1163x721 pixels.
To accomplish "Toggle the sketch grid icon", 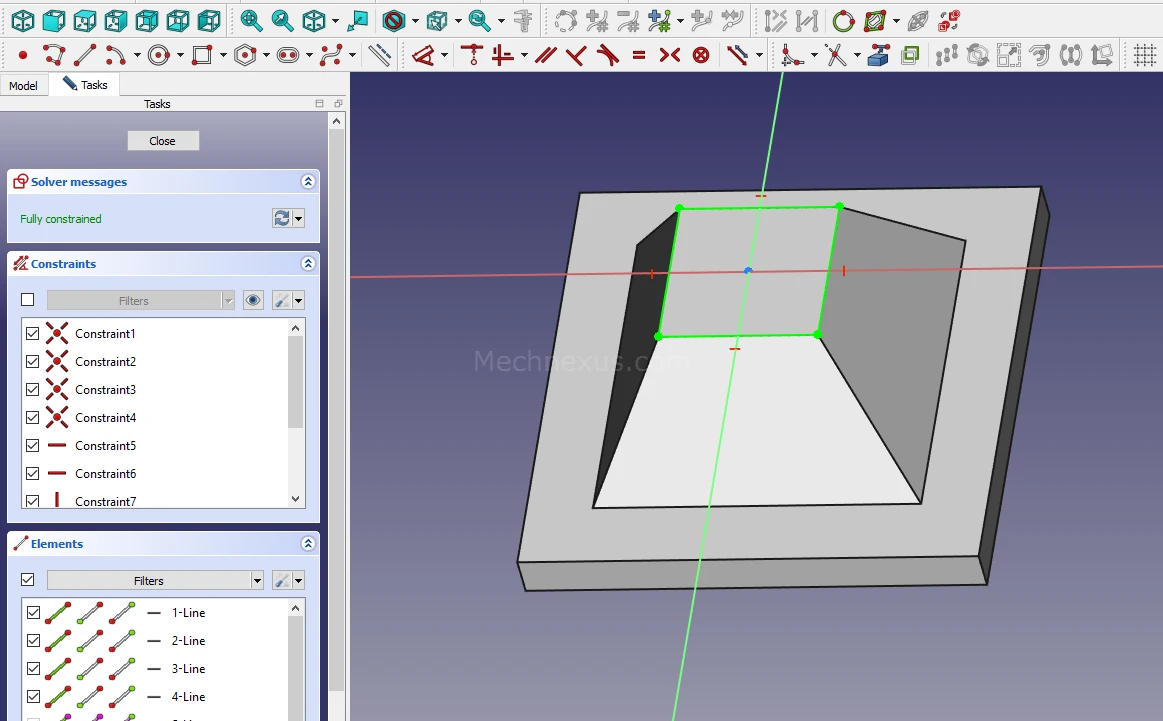I will tap(1144, 55).
